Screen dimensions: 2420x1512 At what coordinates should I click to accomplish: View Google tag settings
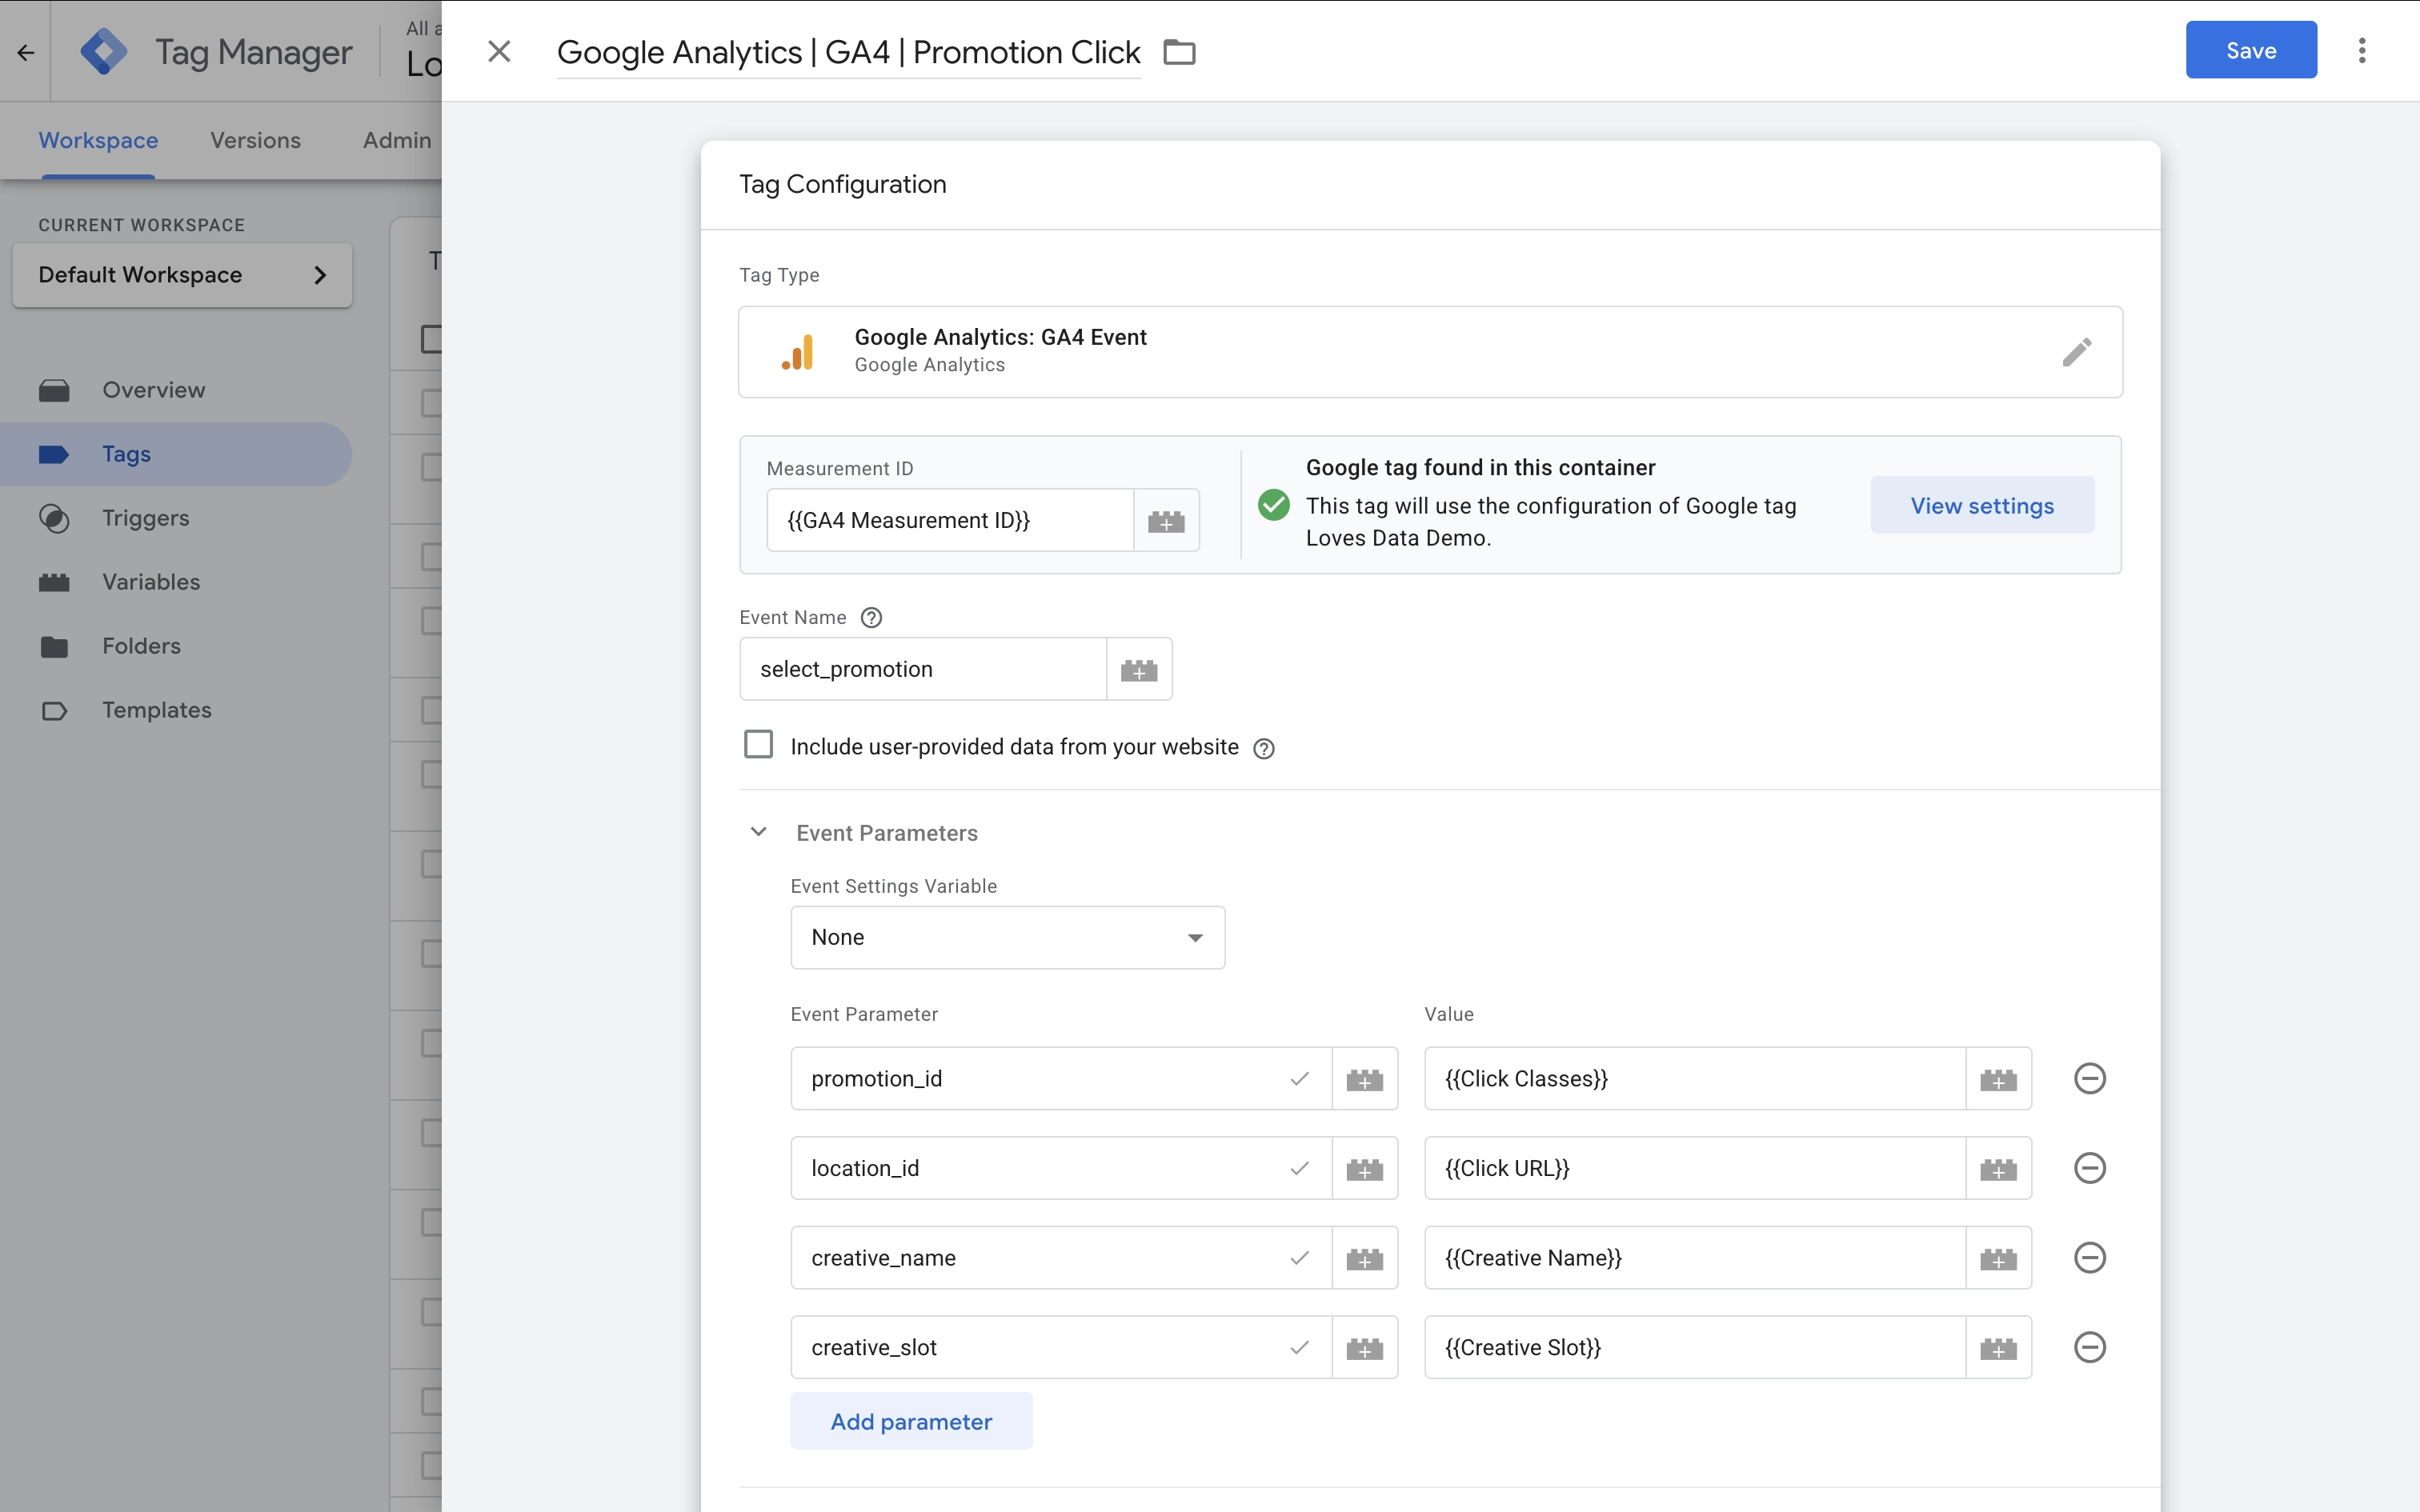tap(1982, 505)
